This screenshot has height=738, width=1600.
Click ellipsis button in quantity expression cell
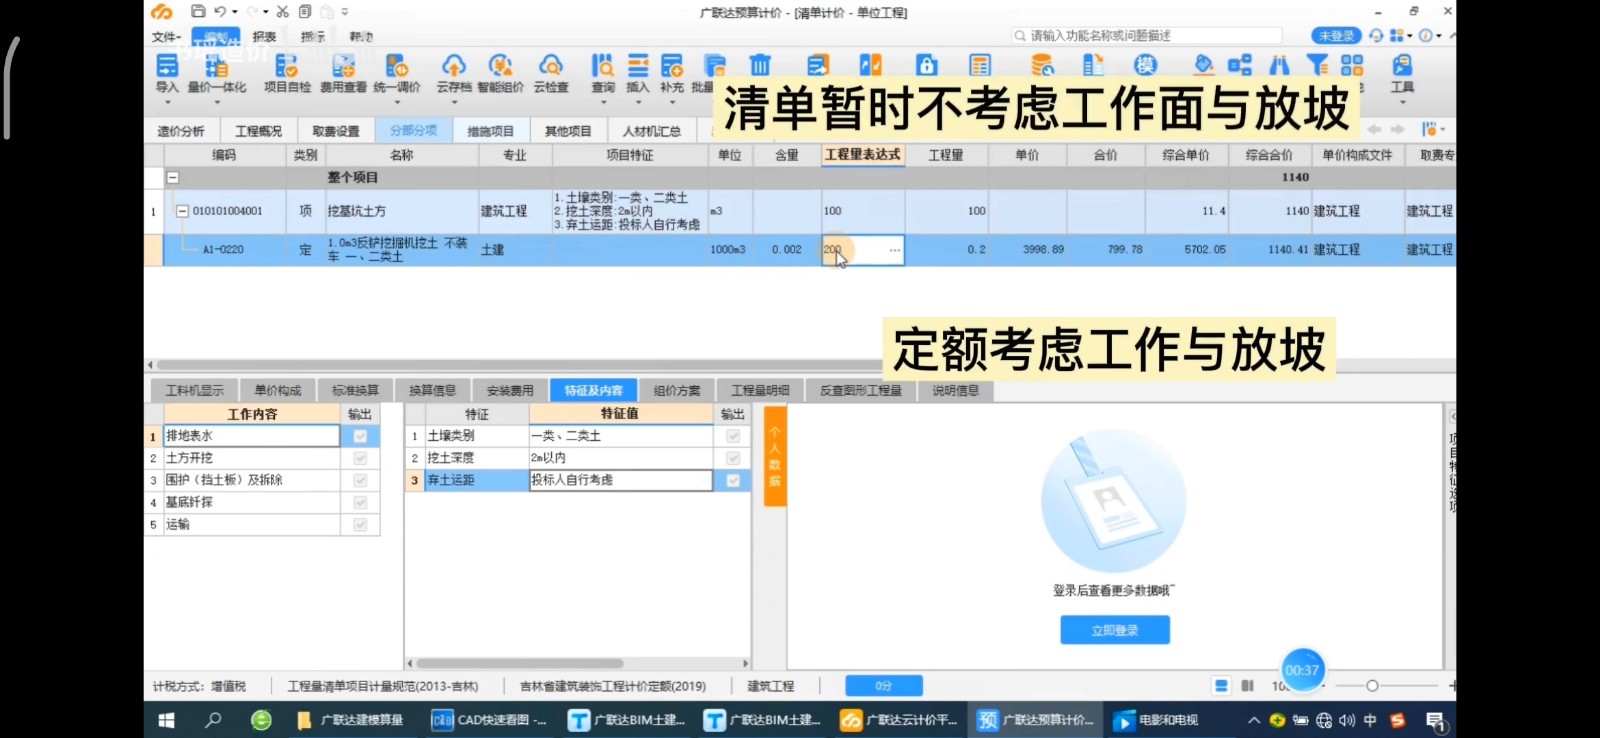pyautogui.click(x=894, y=250)
